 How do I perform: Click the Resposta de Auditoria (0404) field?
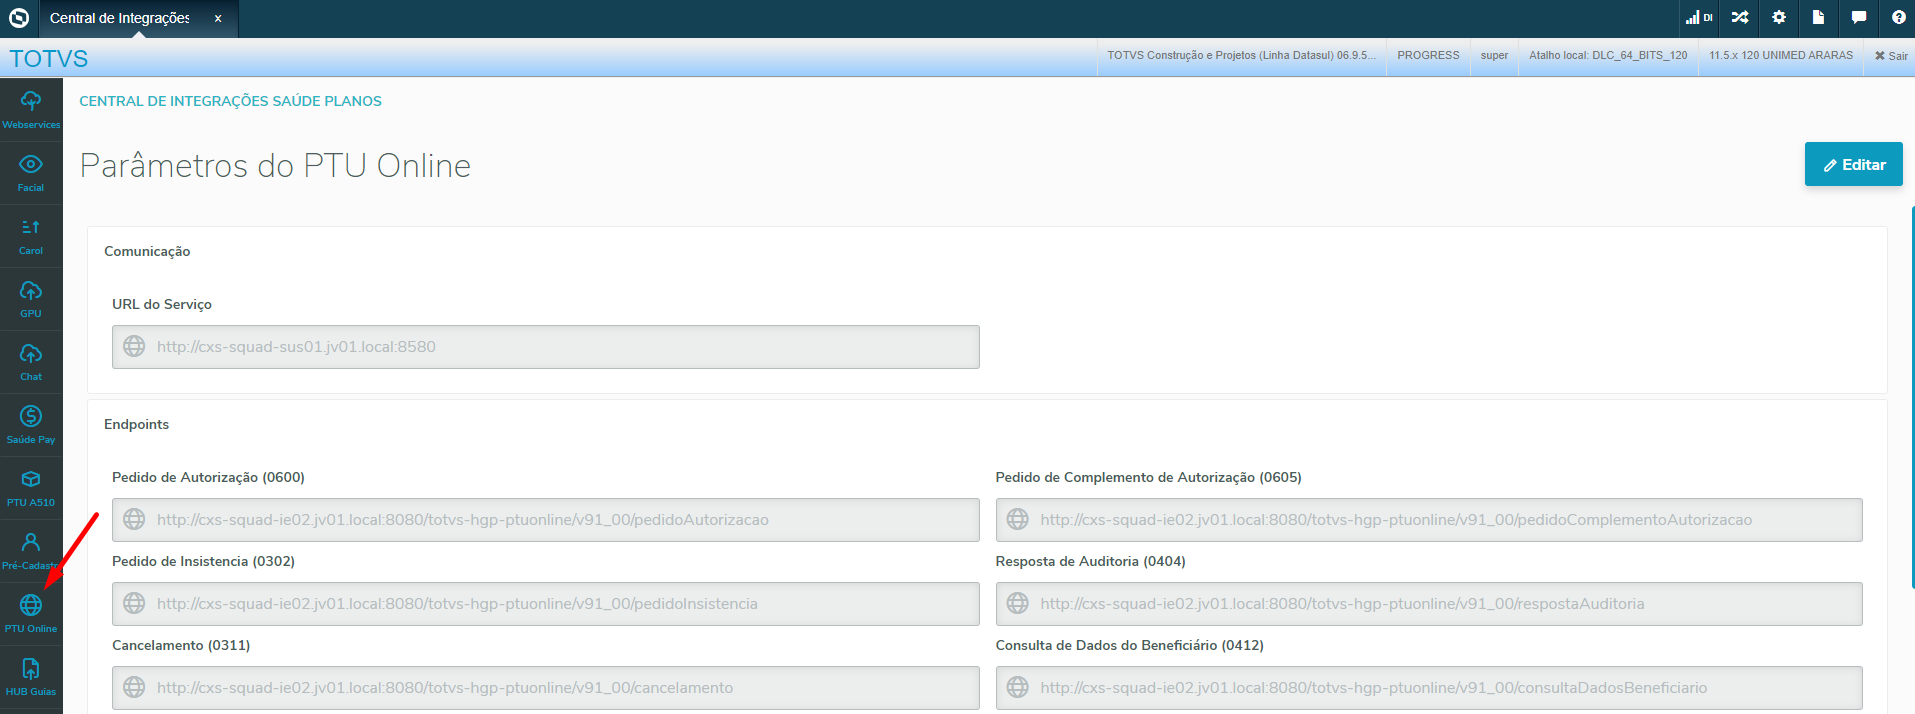point(1429,603)
